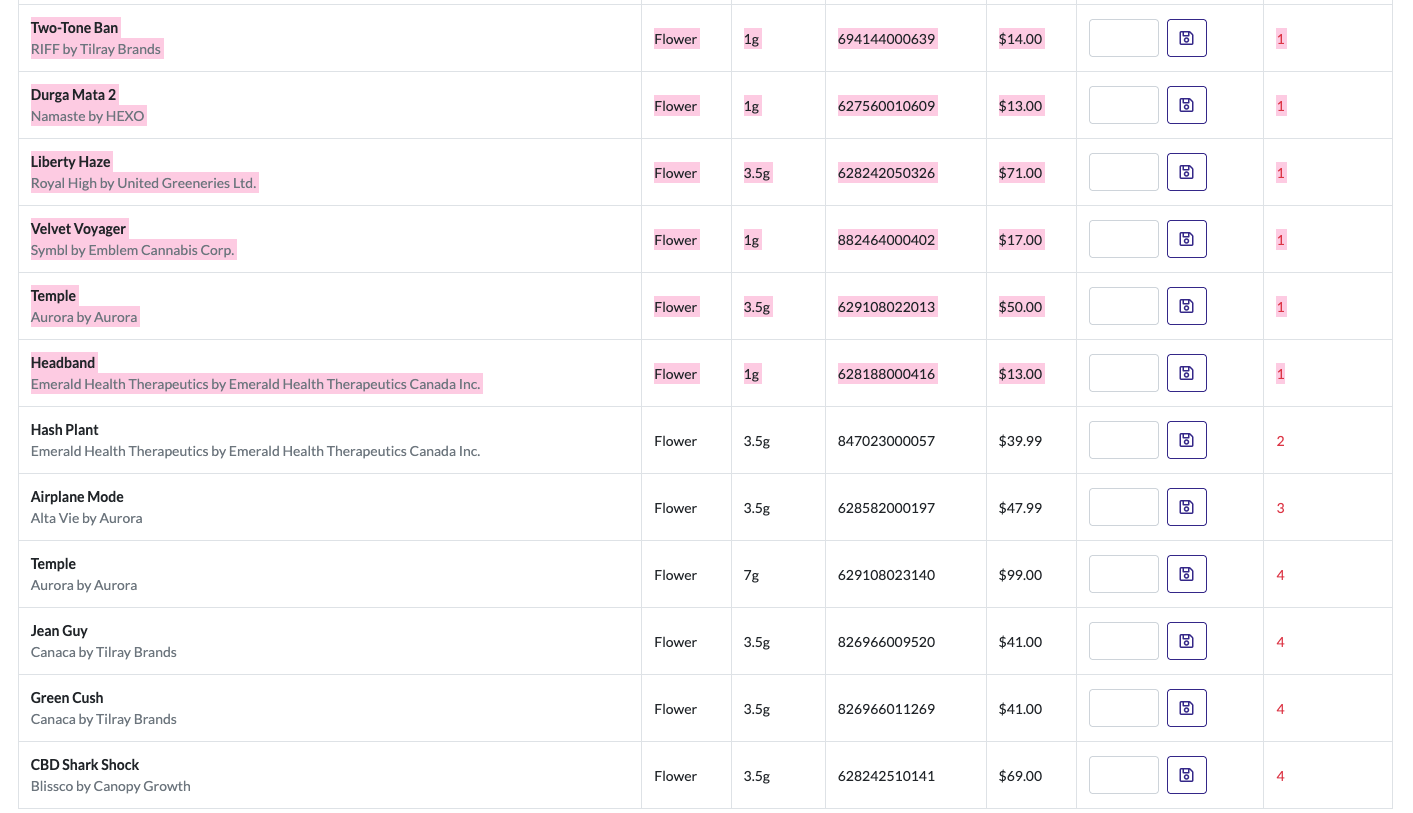Click price $71.00 for Liberty Haze
Image resolution: width=1413 pixels, height=813 pixels.
coord(1020,173)
